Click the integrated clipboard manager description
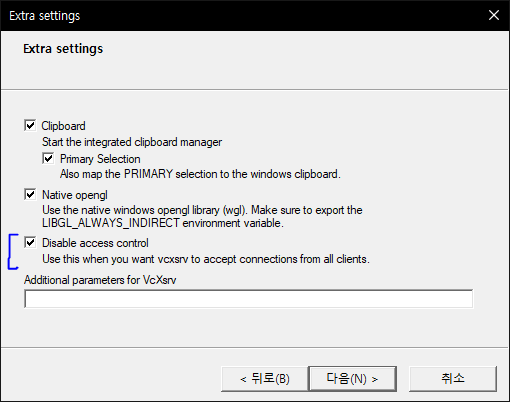The image size is (510, 402). click(132, 142)
